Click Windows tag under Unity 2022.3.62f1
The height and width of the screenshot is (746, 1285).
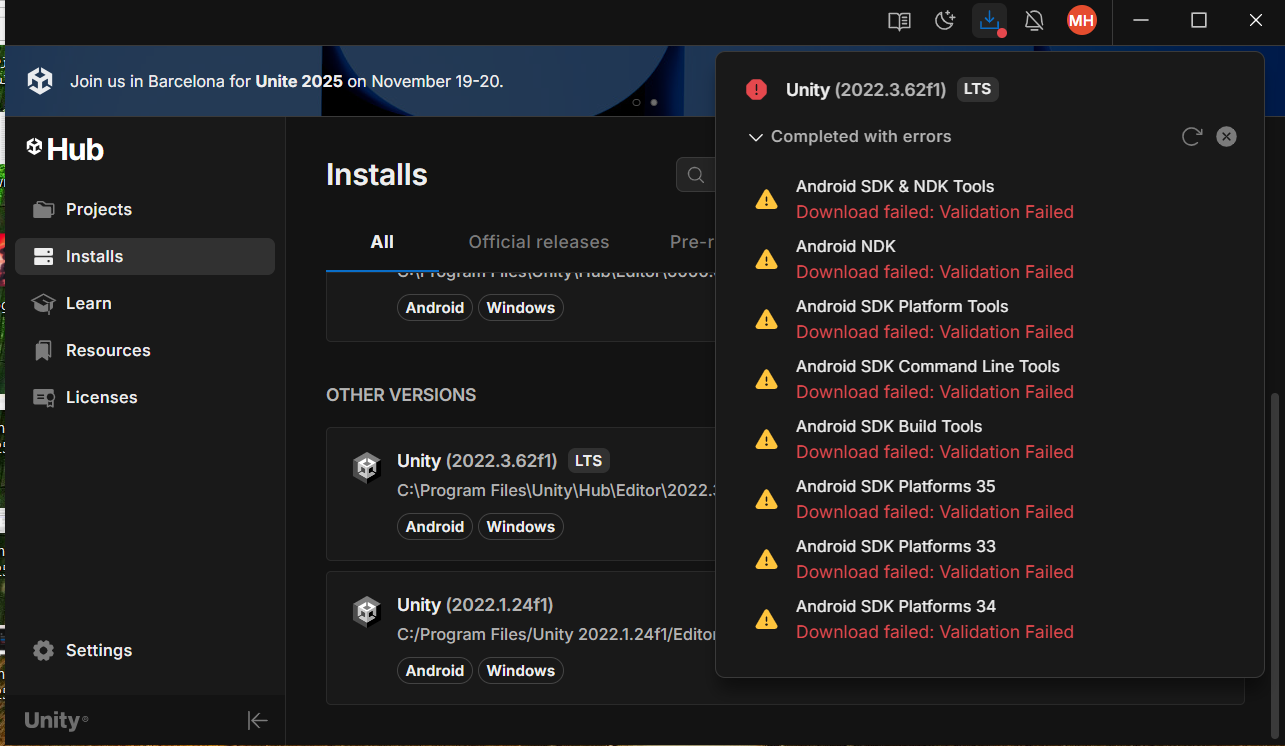[521, 527]
